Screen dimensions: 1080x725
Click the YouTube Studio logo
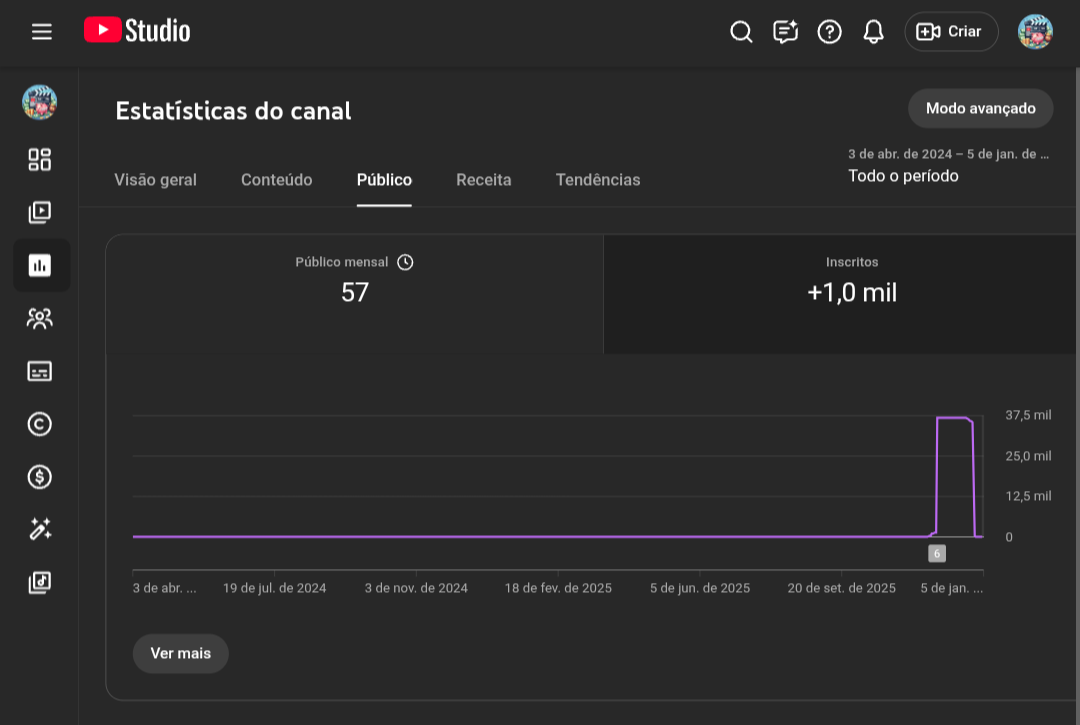coord(137,31)
